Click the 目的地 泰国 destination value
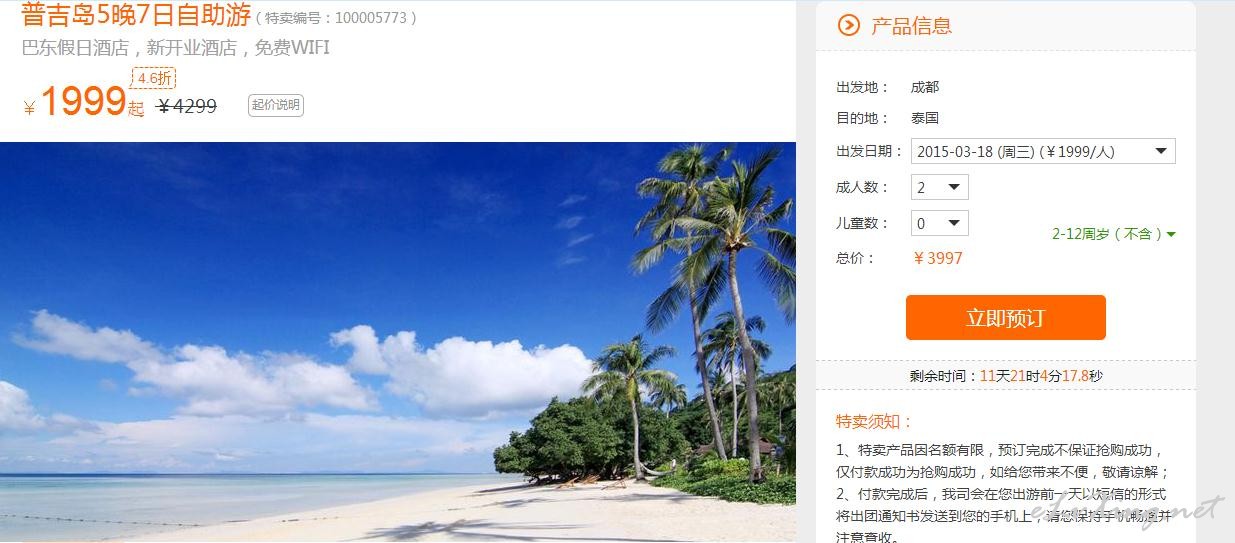This screenshot has height=543, width=1235. [x=925, y=118]
